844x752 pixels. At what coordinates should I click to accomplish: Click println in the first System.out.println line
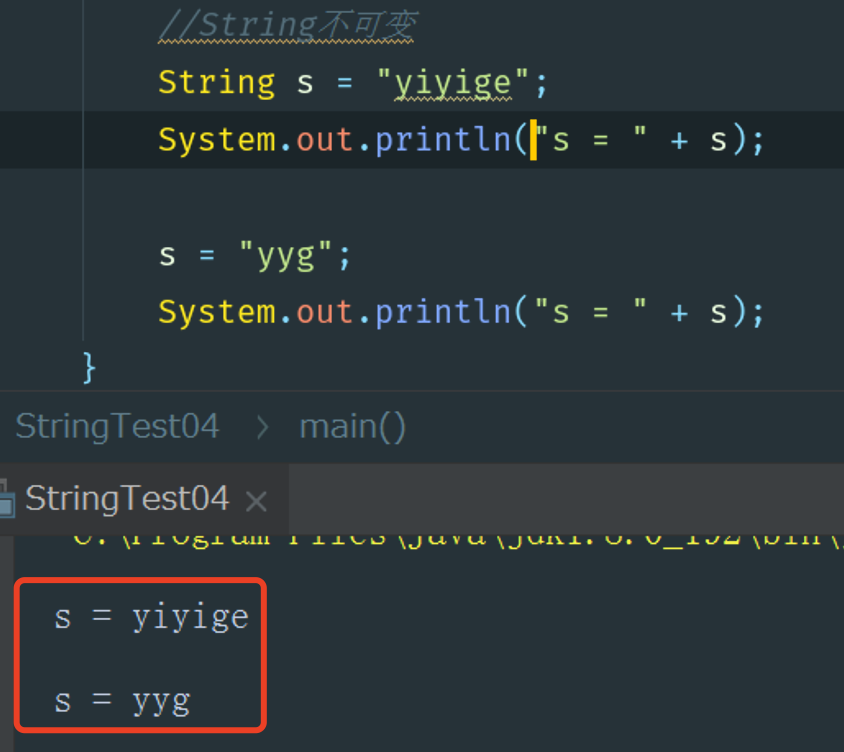tap(442, 139)
